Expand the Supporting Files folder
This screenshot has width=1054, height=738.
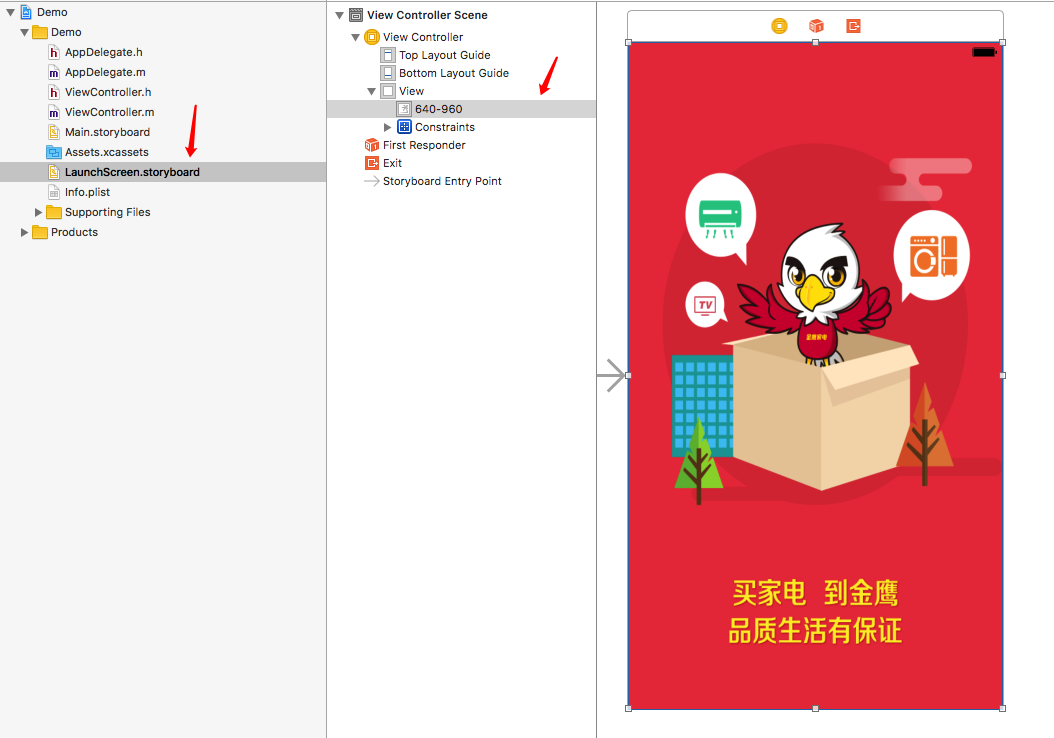click(38, 211)
